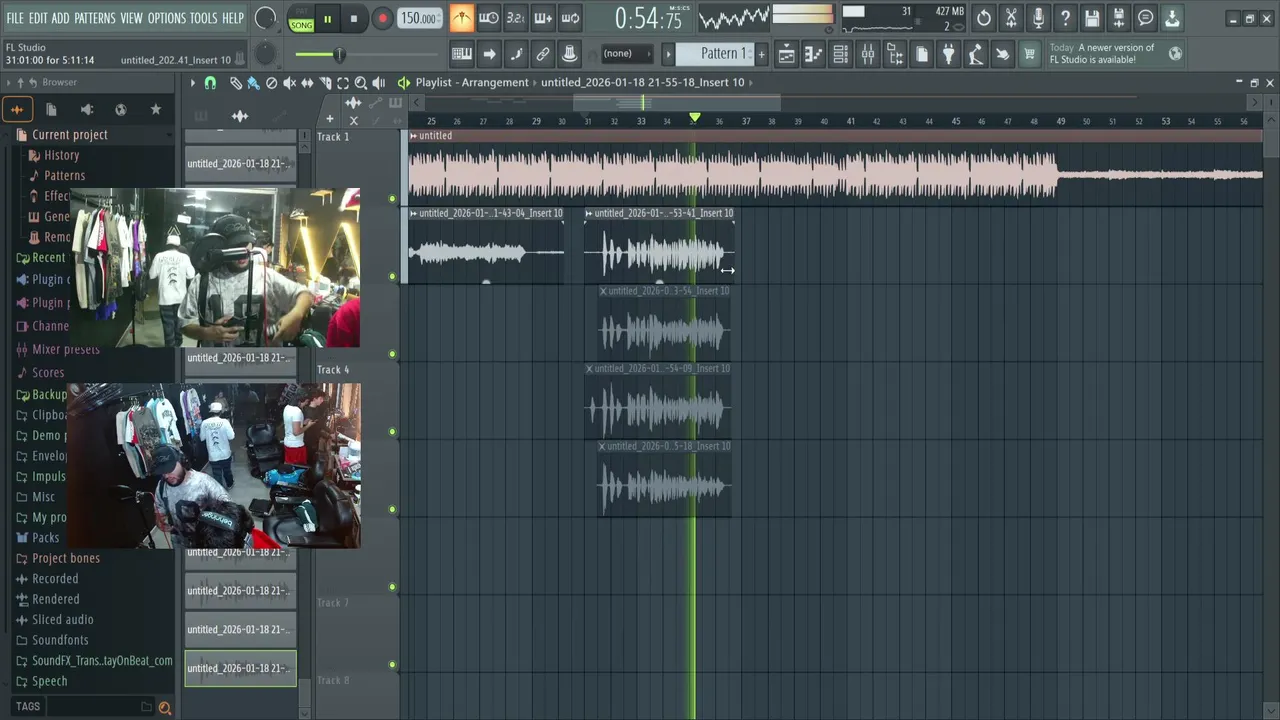Toggle PAT/SONG playback mode switch
Viewport: 1280px width, 720px height.
click(301, 19)
